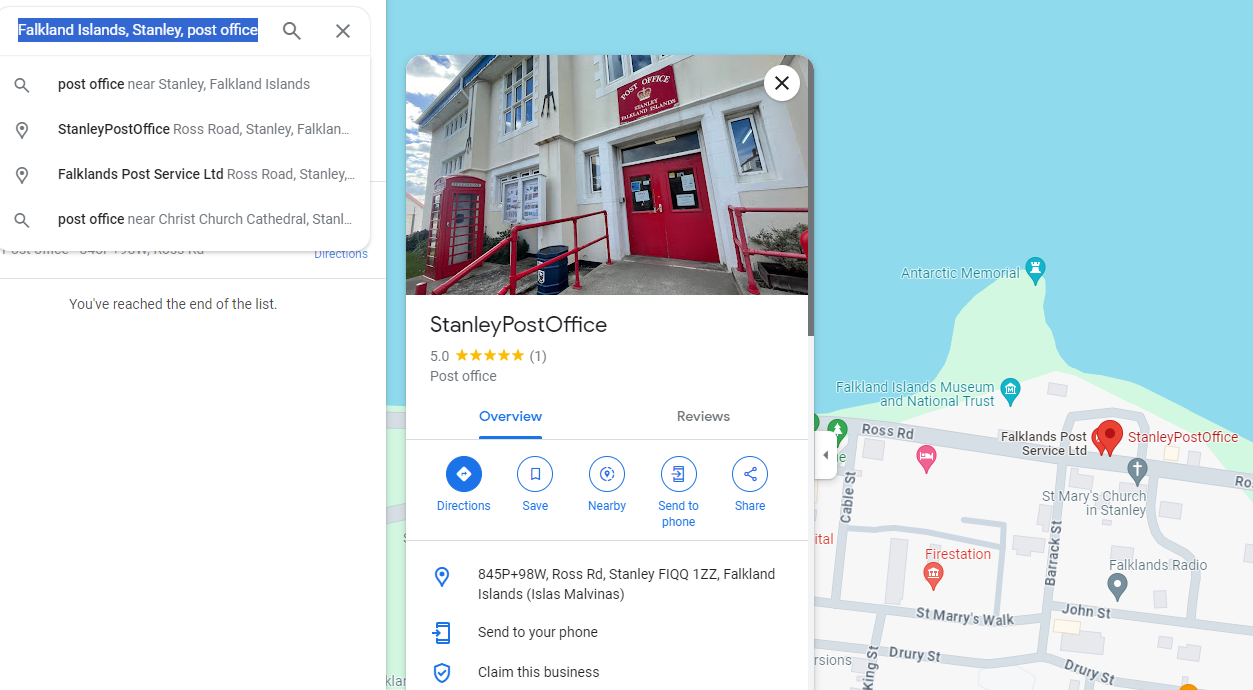Click the address text 845P+98W, Ross Rd

click(627, 584)
